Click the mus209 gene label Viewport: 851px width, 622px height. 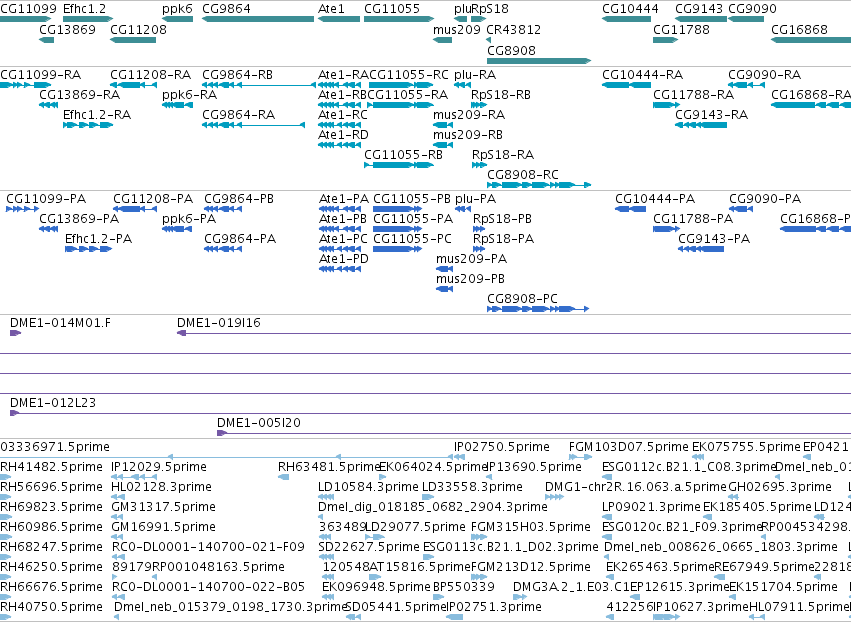pyautogui.click(x=456, y=29)
